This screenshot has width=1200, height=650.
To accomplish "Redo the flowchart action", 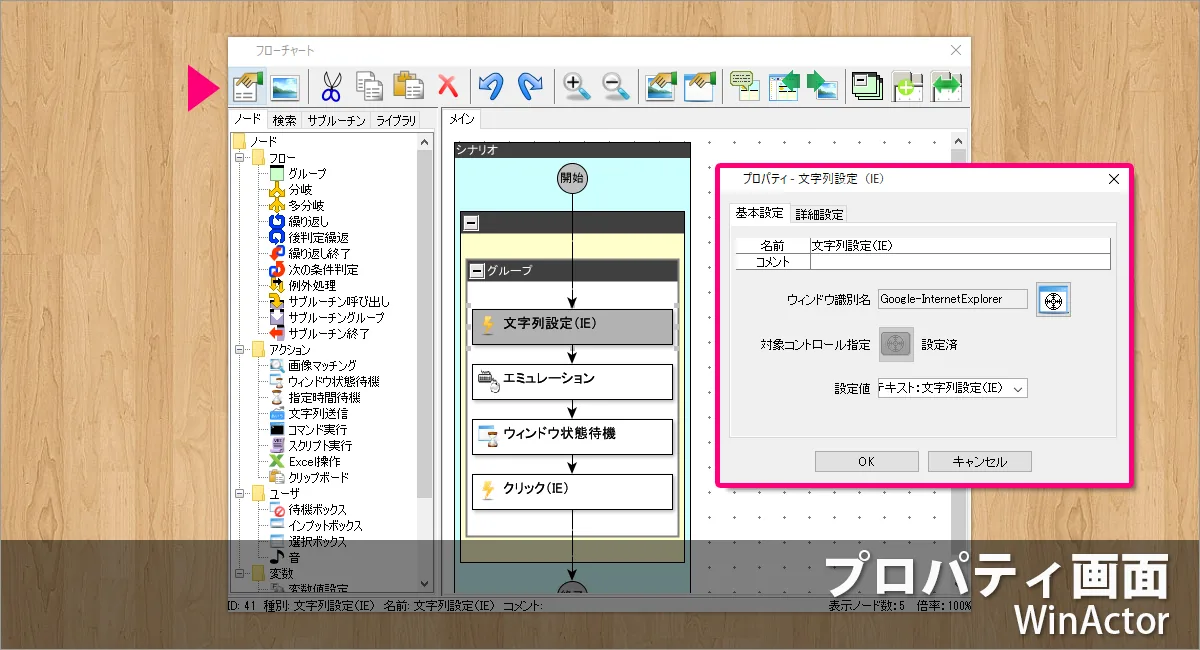I will 530,86.
